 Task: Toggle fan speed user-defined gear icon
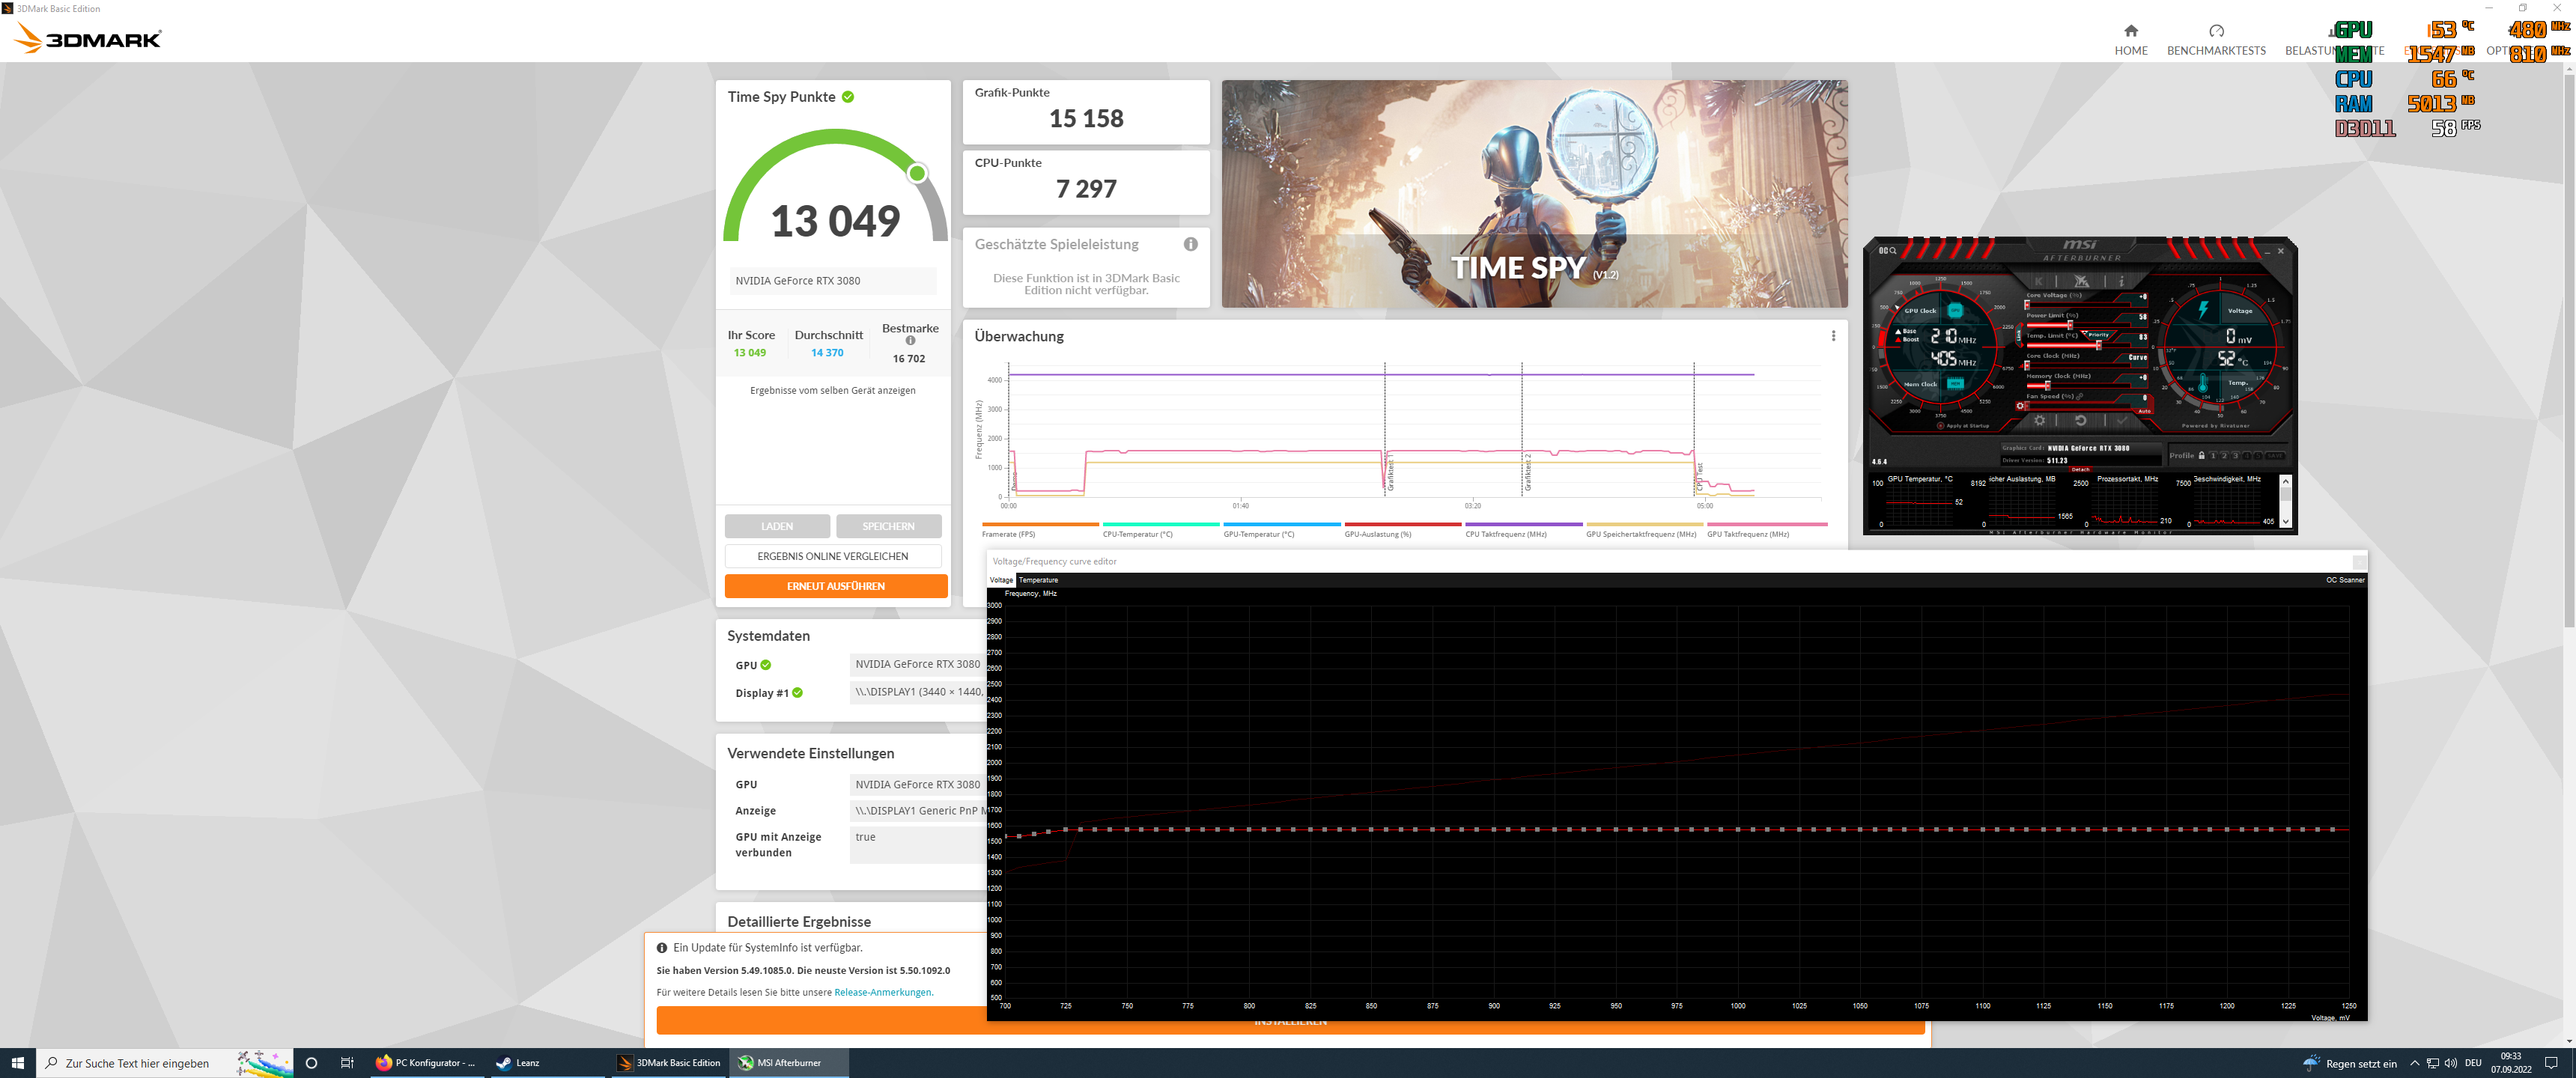pos(2020,406)
